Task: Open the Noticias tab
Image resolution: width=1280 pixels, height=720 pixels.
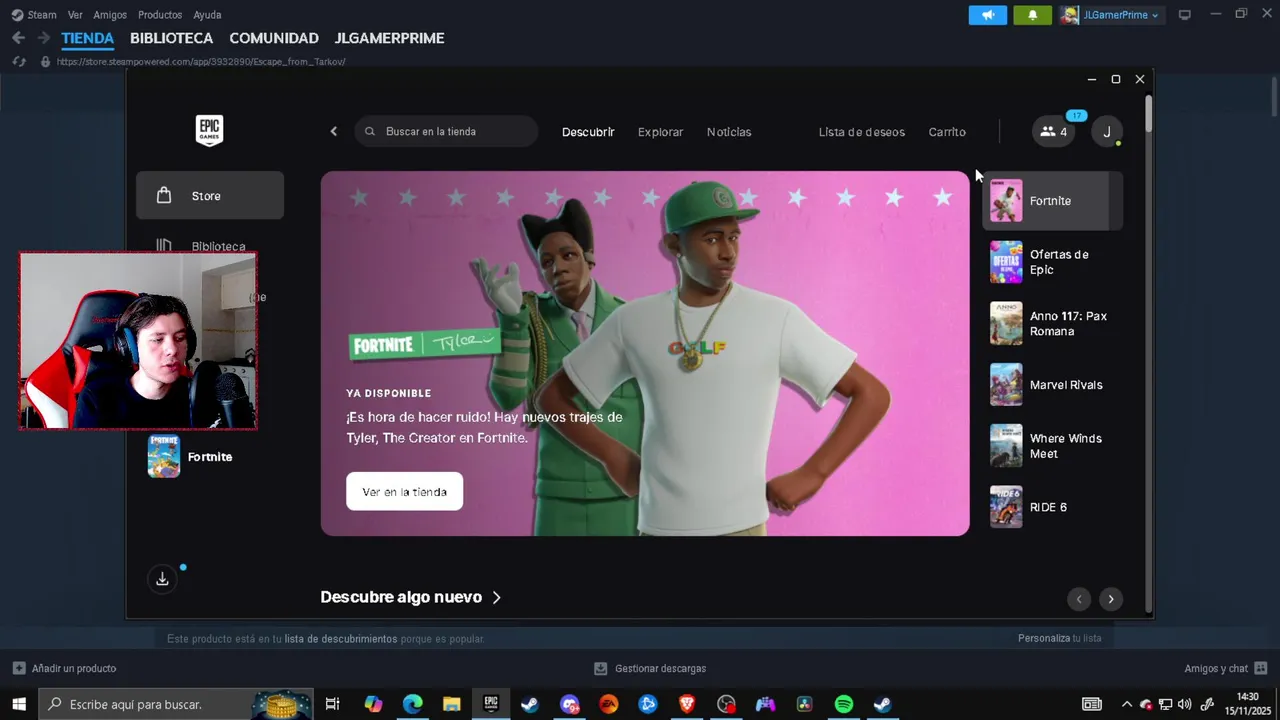Action: tap(729, 132)
